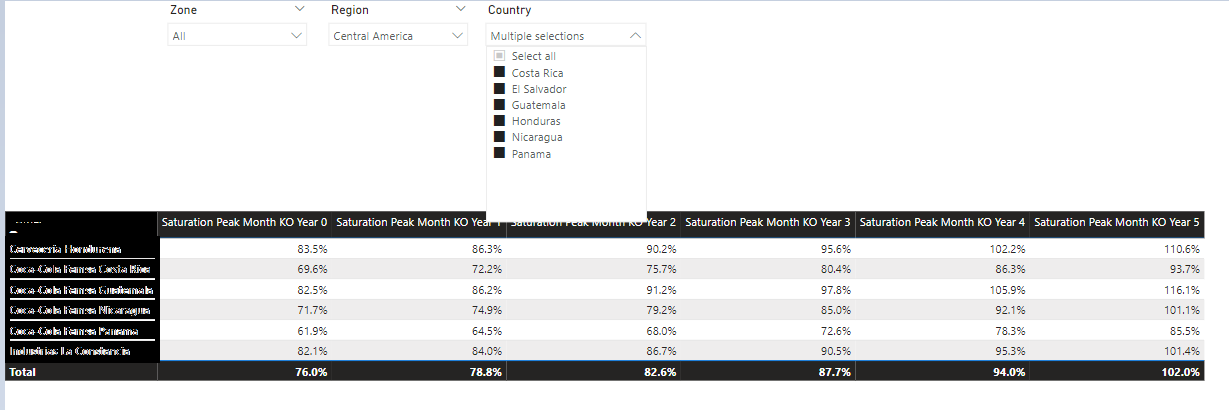Screen dimensions: 1229x410
Task: Click the 69.6% cell
Action: click(245, 269)
